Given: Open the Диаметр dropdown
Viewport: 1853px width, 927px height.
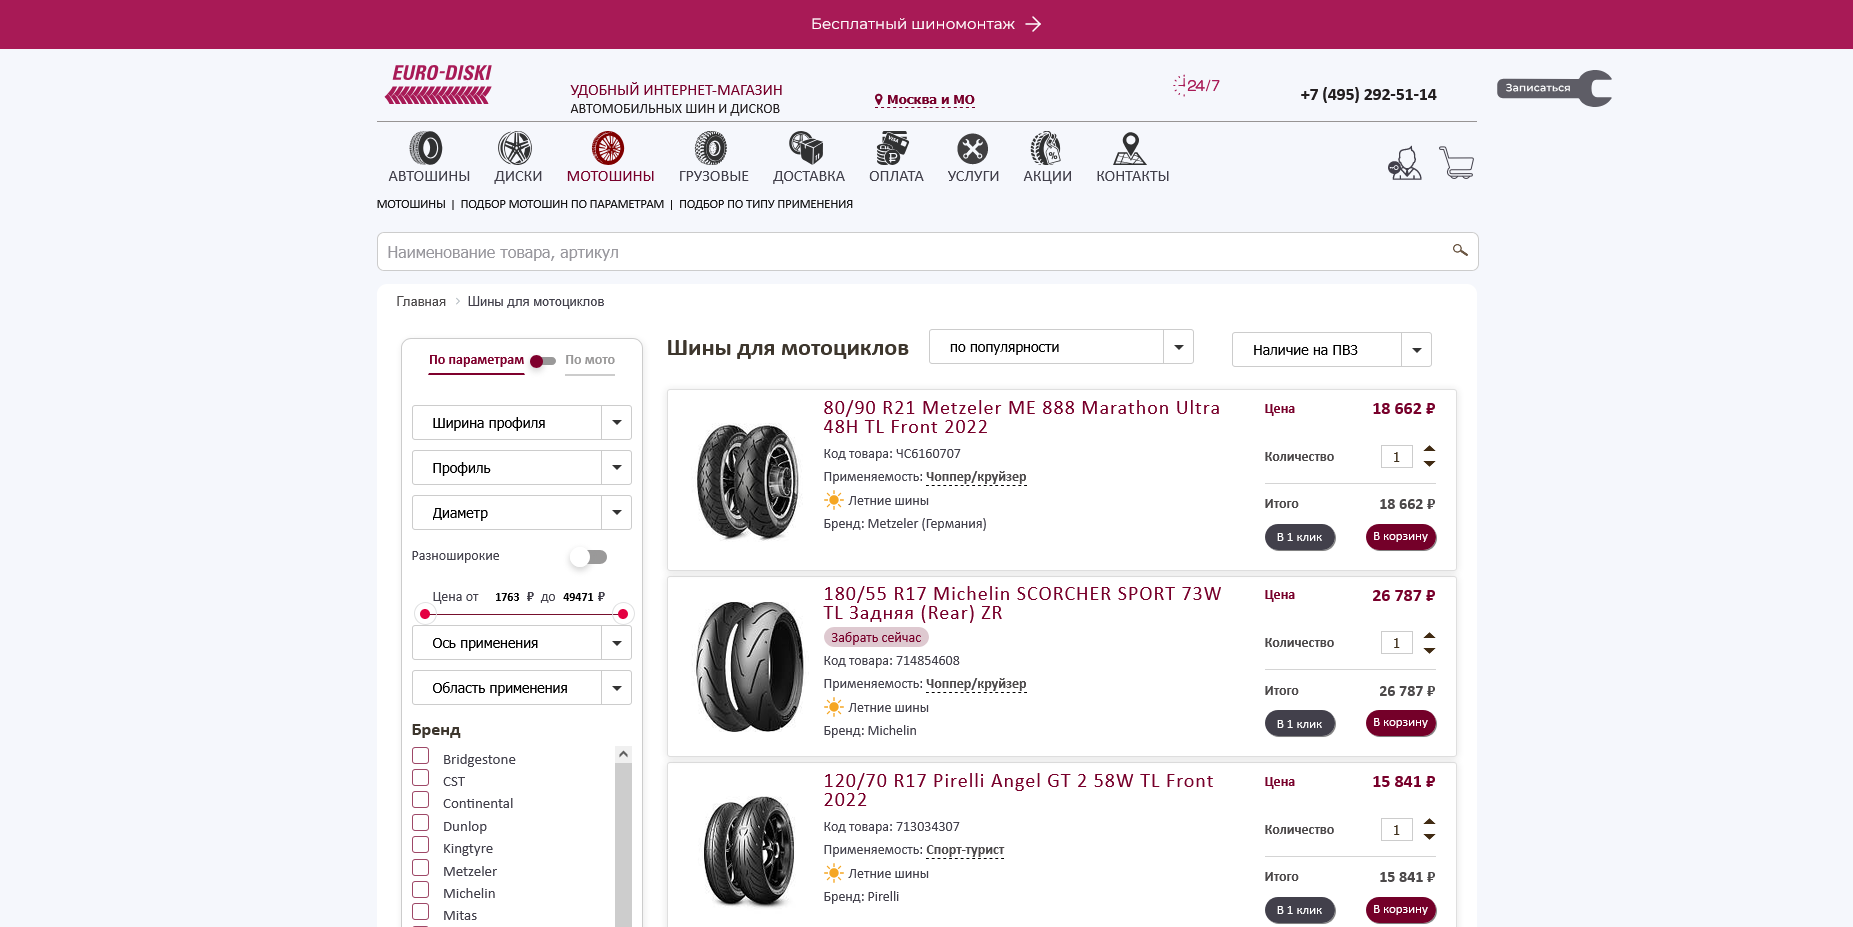Looking at the screenshot, I should click(521, 513).
